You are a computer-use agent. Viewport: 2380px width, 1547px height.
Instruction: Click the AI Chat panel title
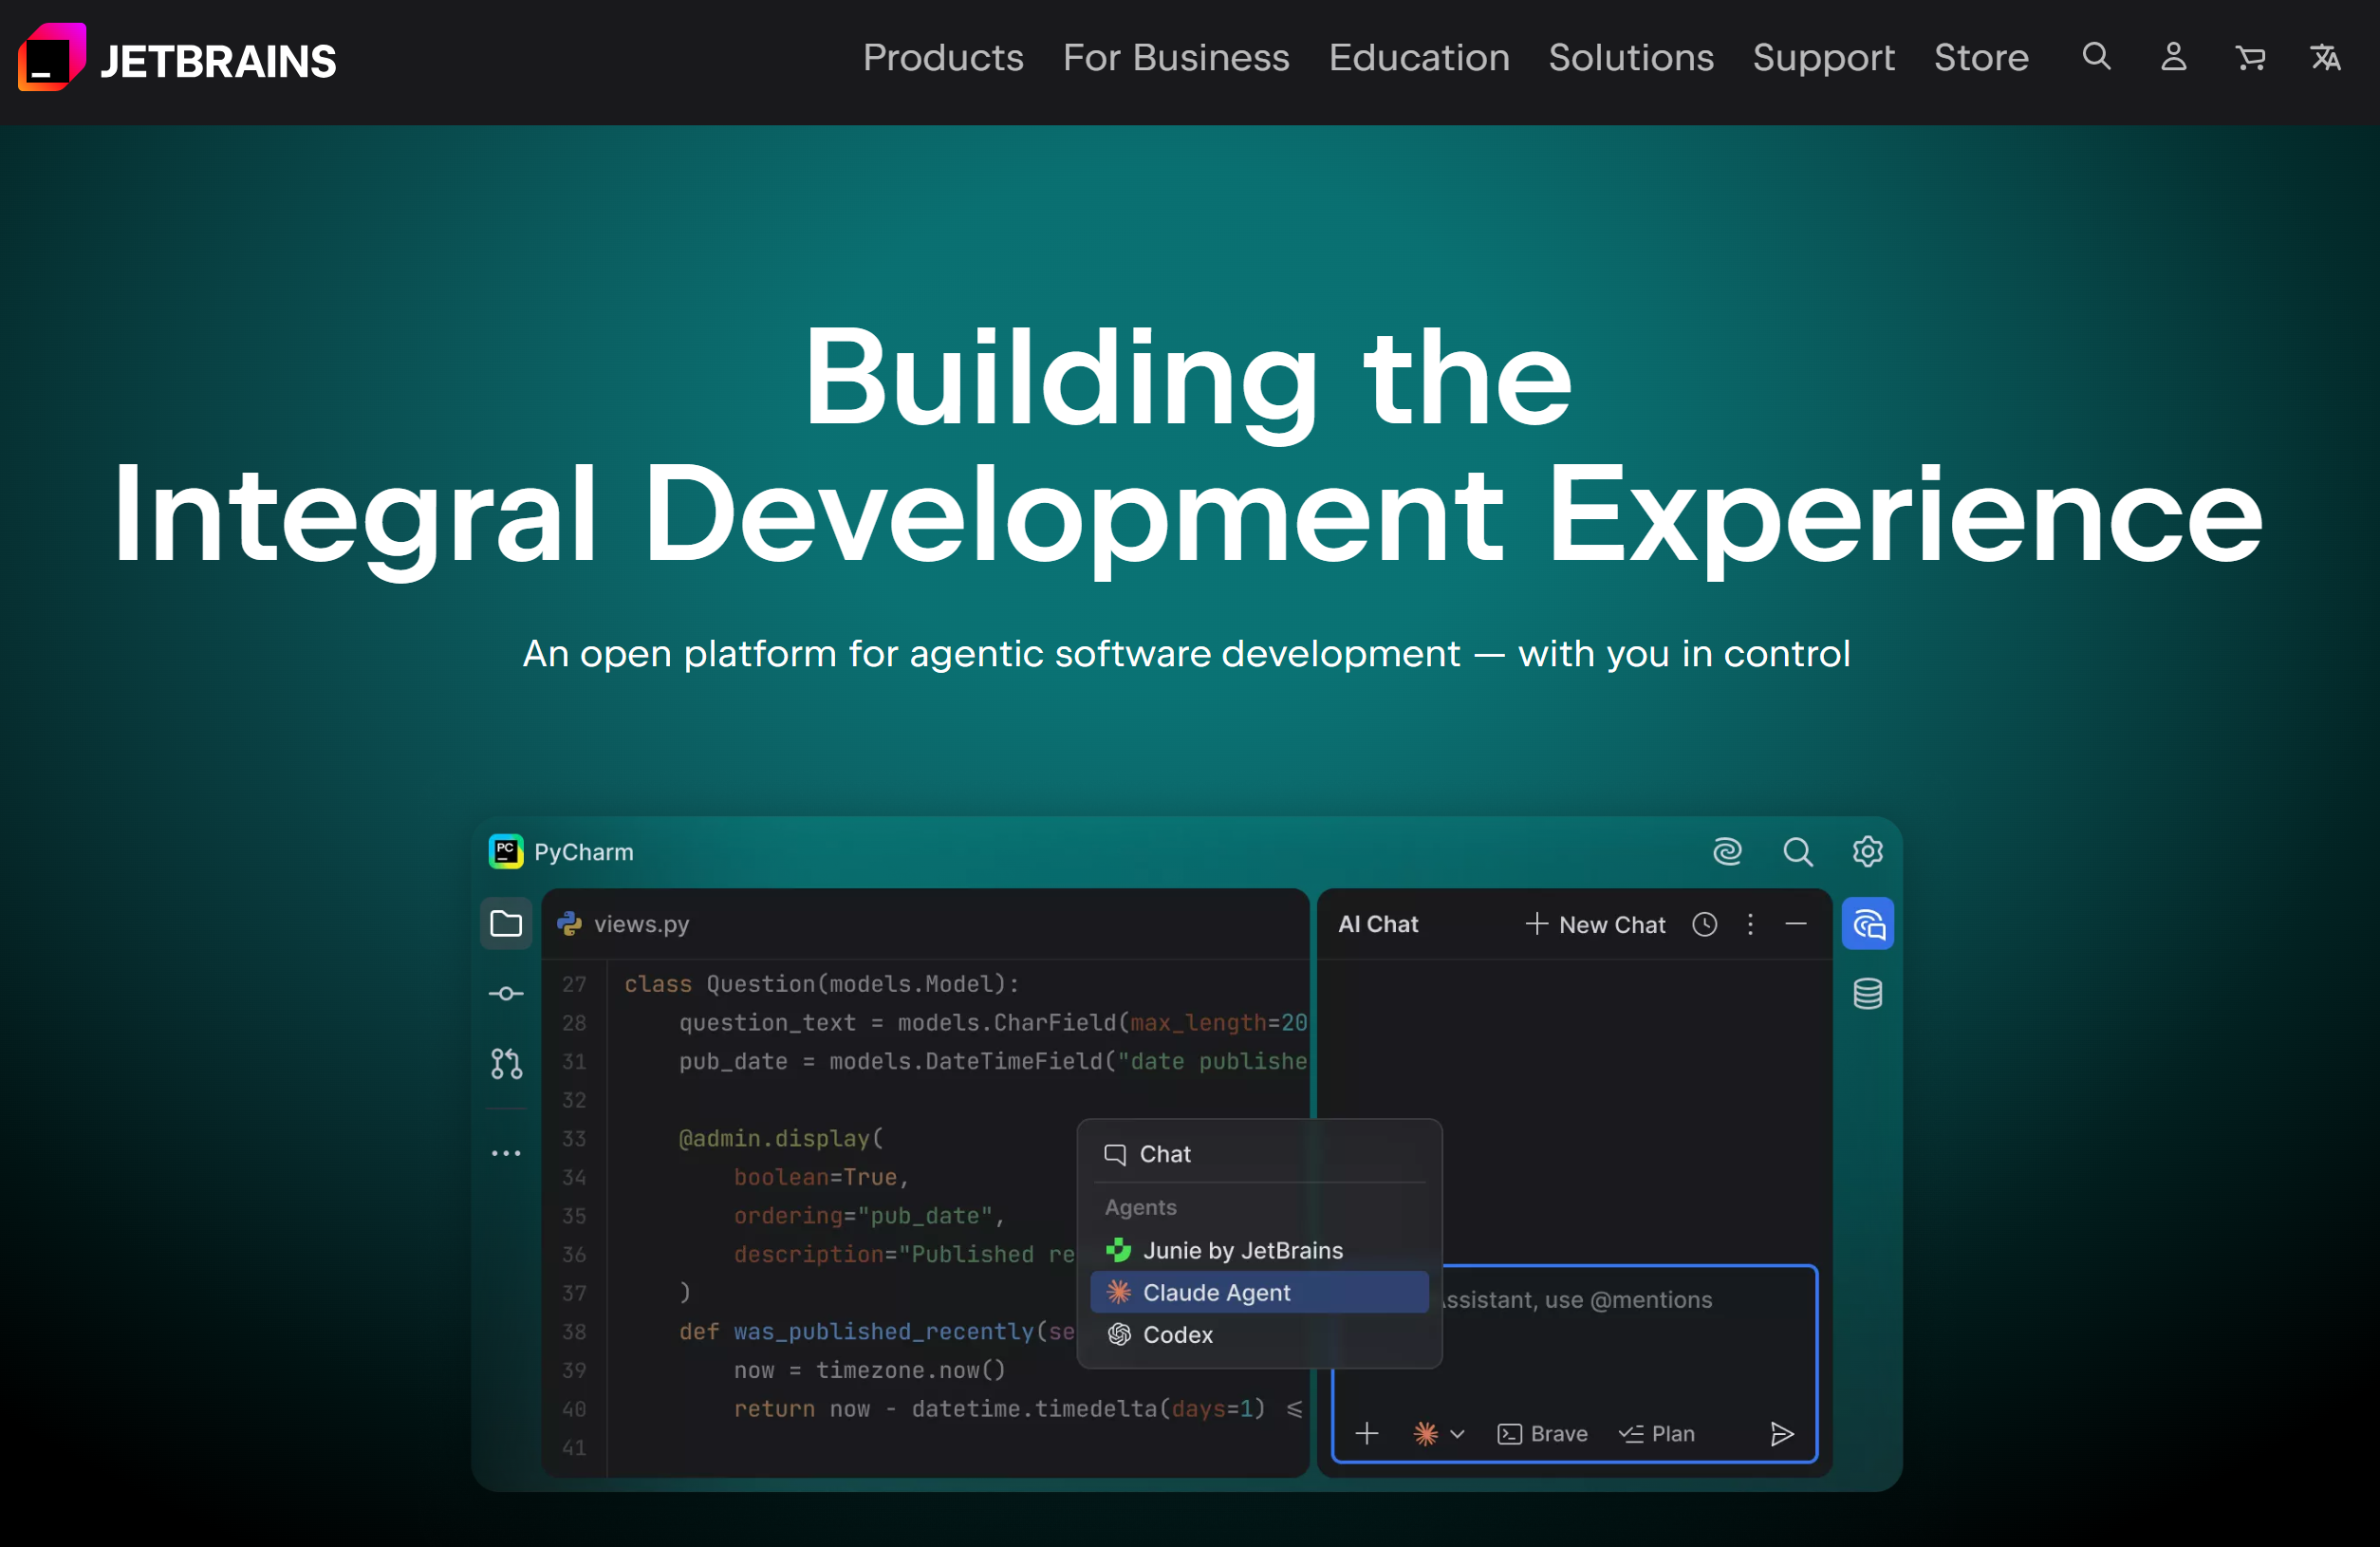point(1378,924)
